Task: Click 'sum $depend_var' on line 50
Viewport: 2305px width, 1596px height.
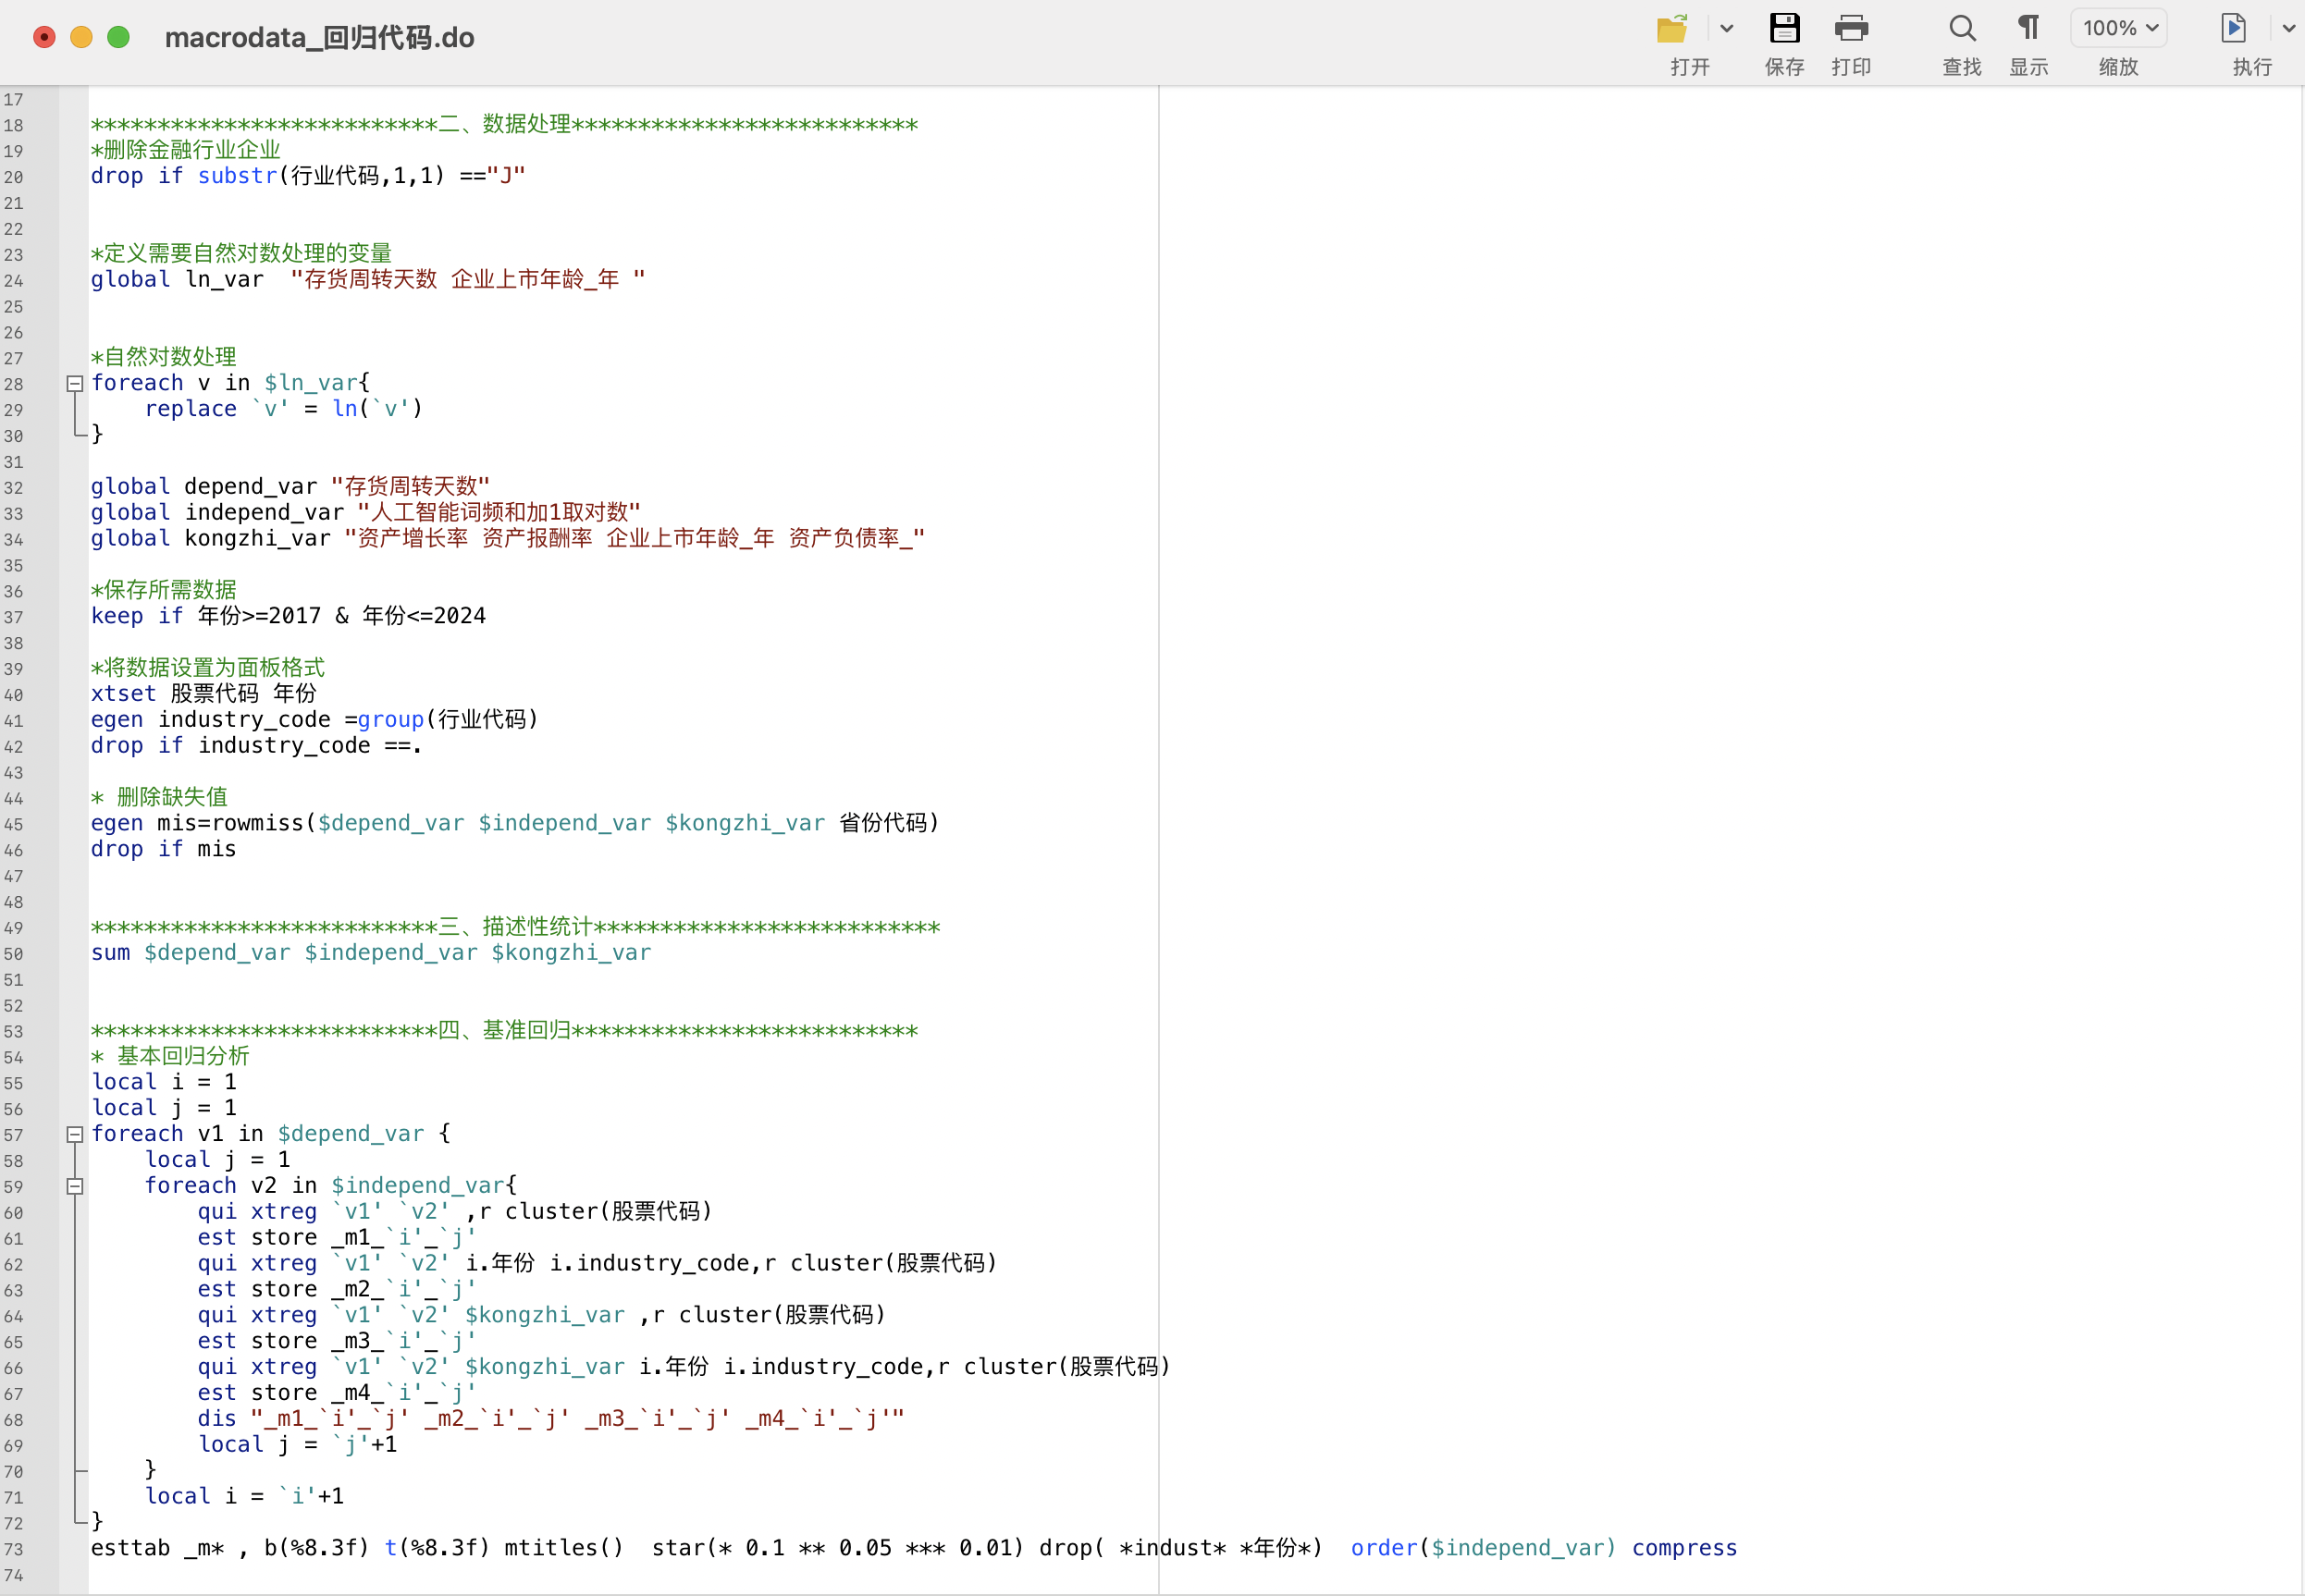Action: click(x=371, y=952)
